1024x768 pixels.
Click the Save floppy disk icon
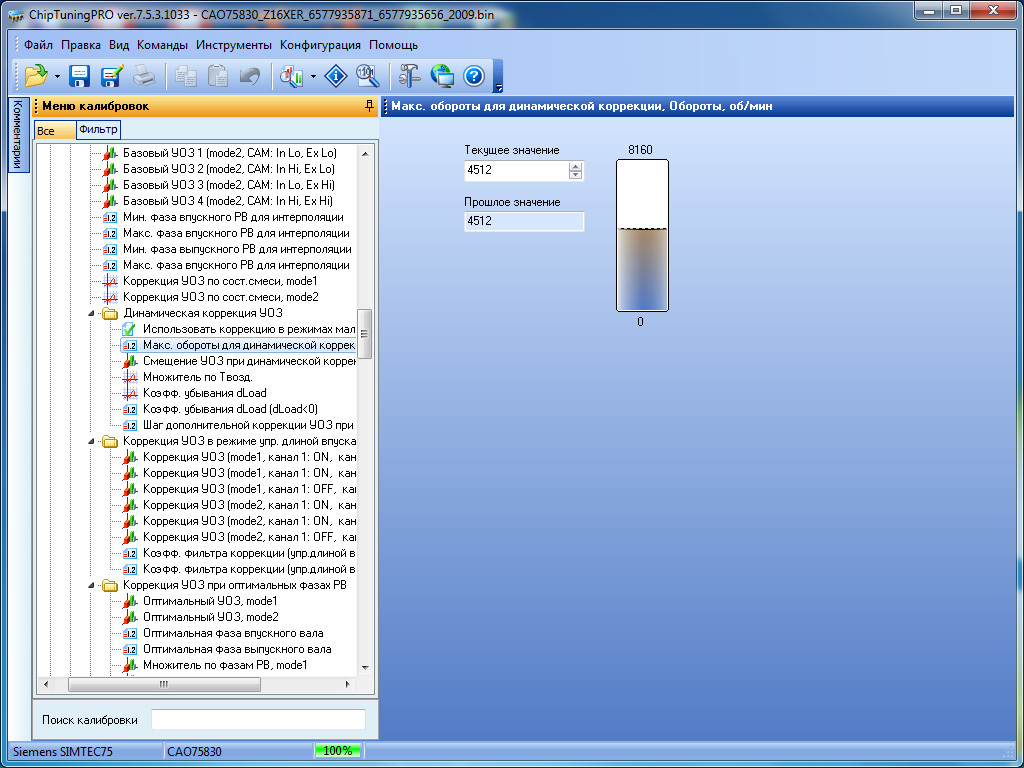79,76
